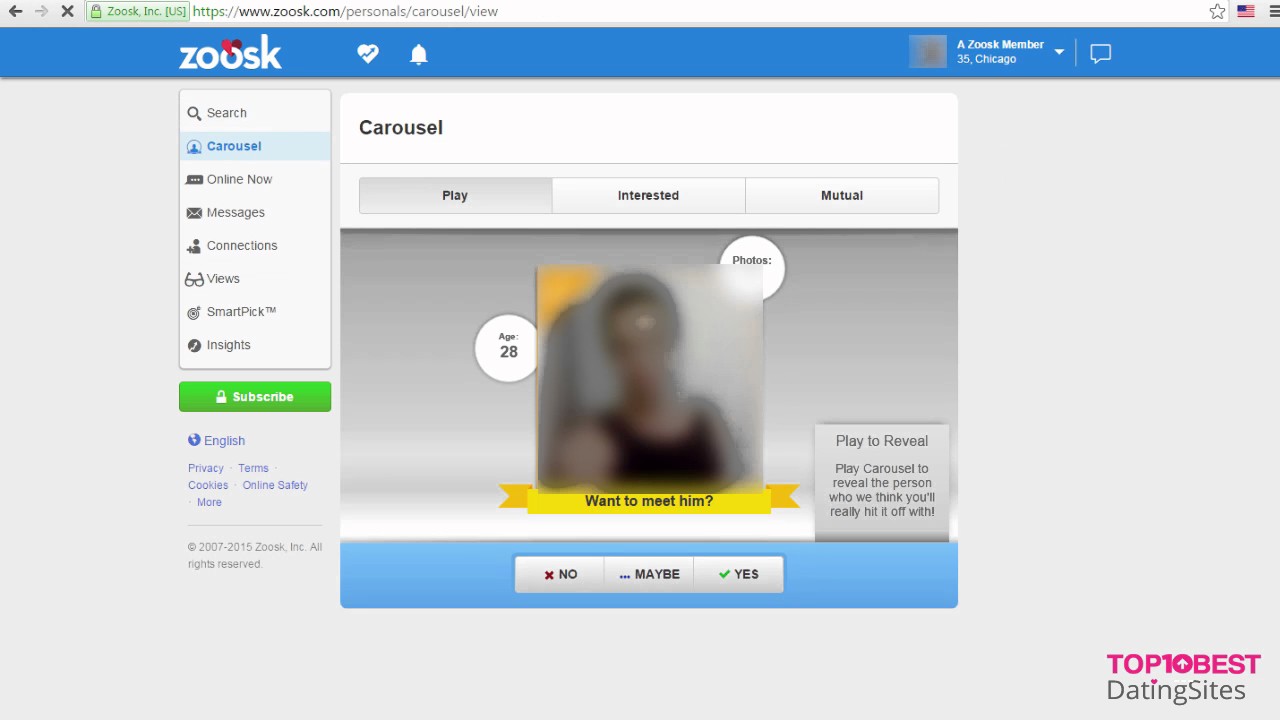Click the blurred profile avatar in header
The width and height of the screenshot is (1280, 720).
tap(928, 52)
